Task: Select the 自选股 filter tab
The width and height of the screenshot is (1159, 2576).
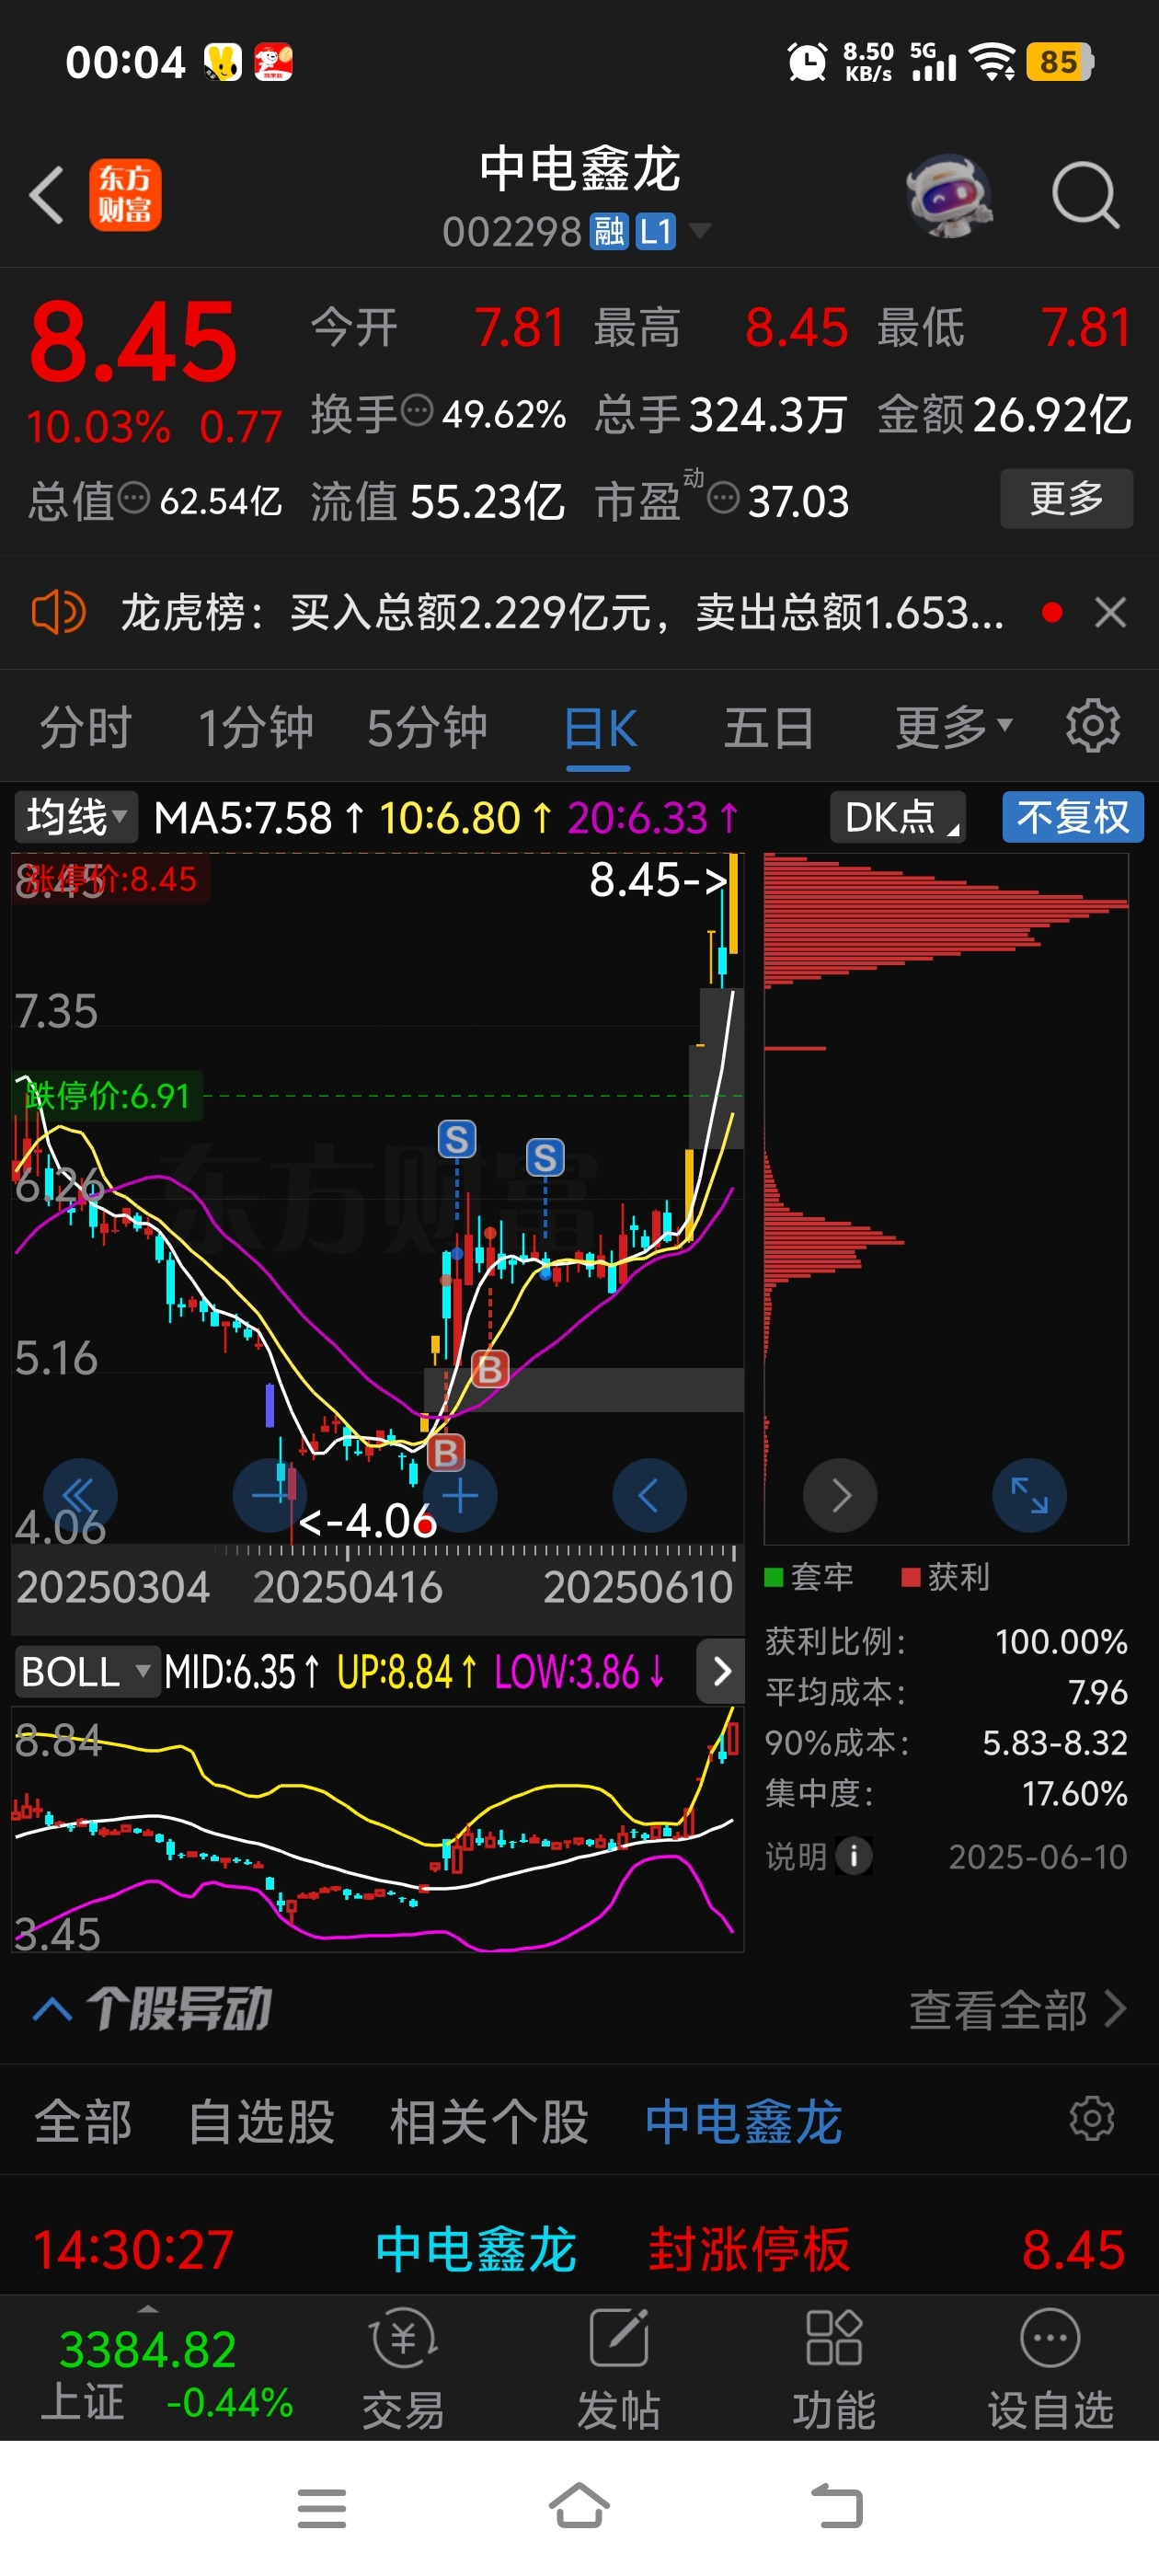Action: 261,2121
